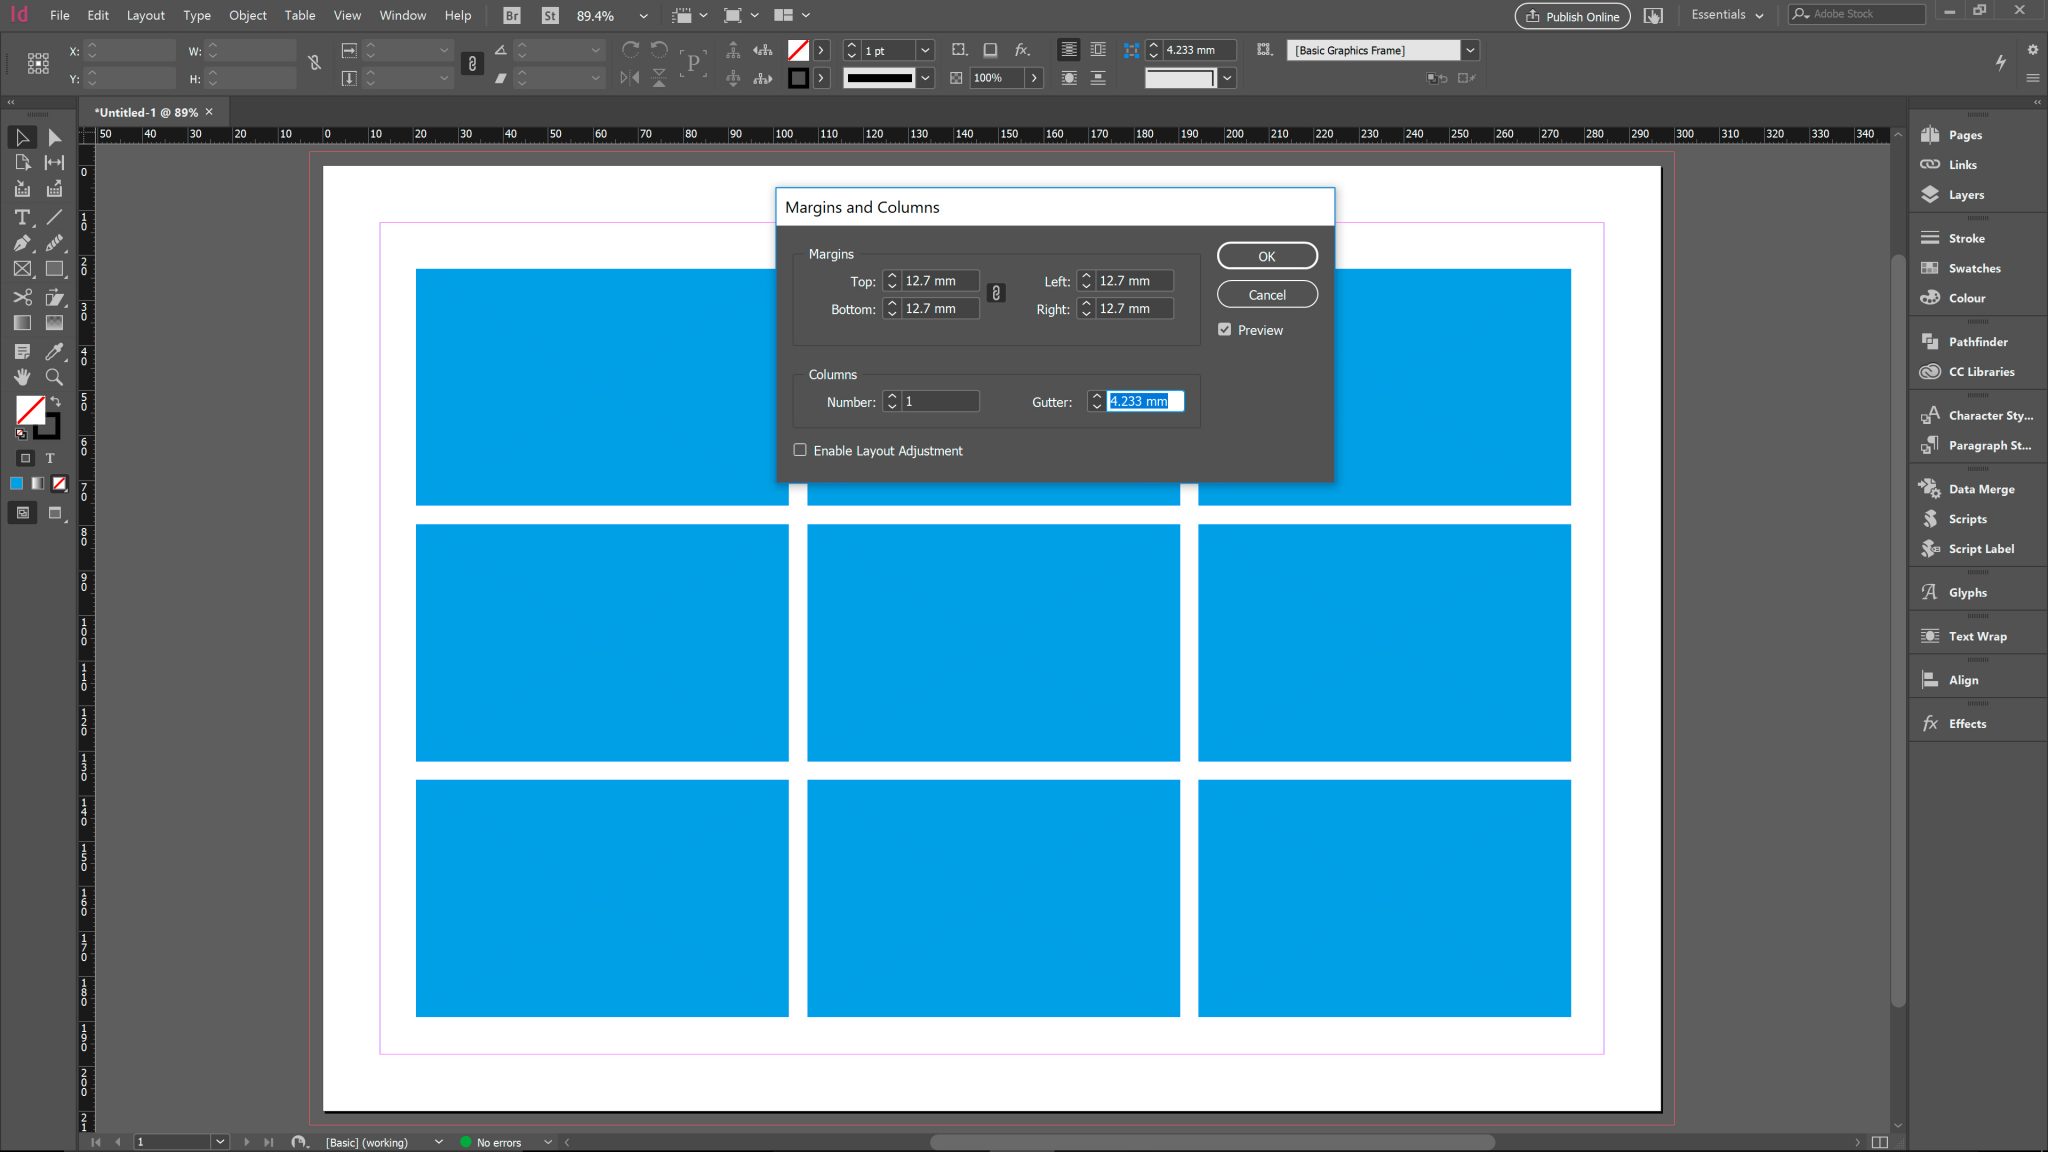Click OK in the Margins and Columns dialog
The image size is (2048, 1152).
coord(1266,255)
